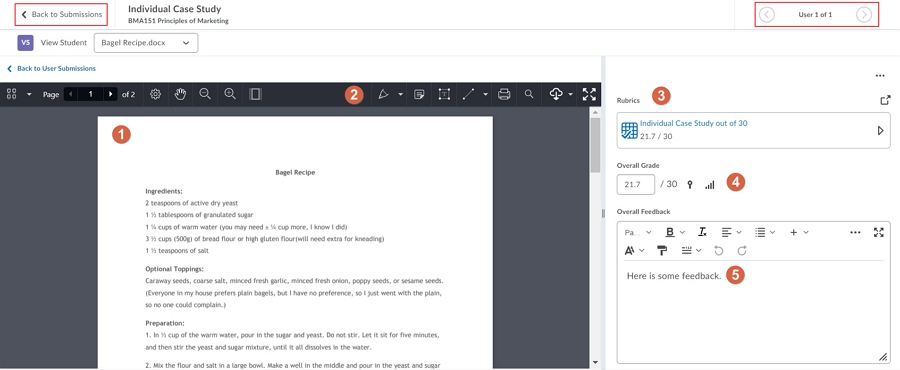View grade statistics bar chart icon

[x=709, y=185]
